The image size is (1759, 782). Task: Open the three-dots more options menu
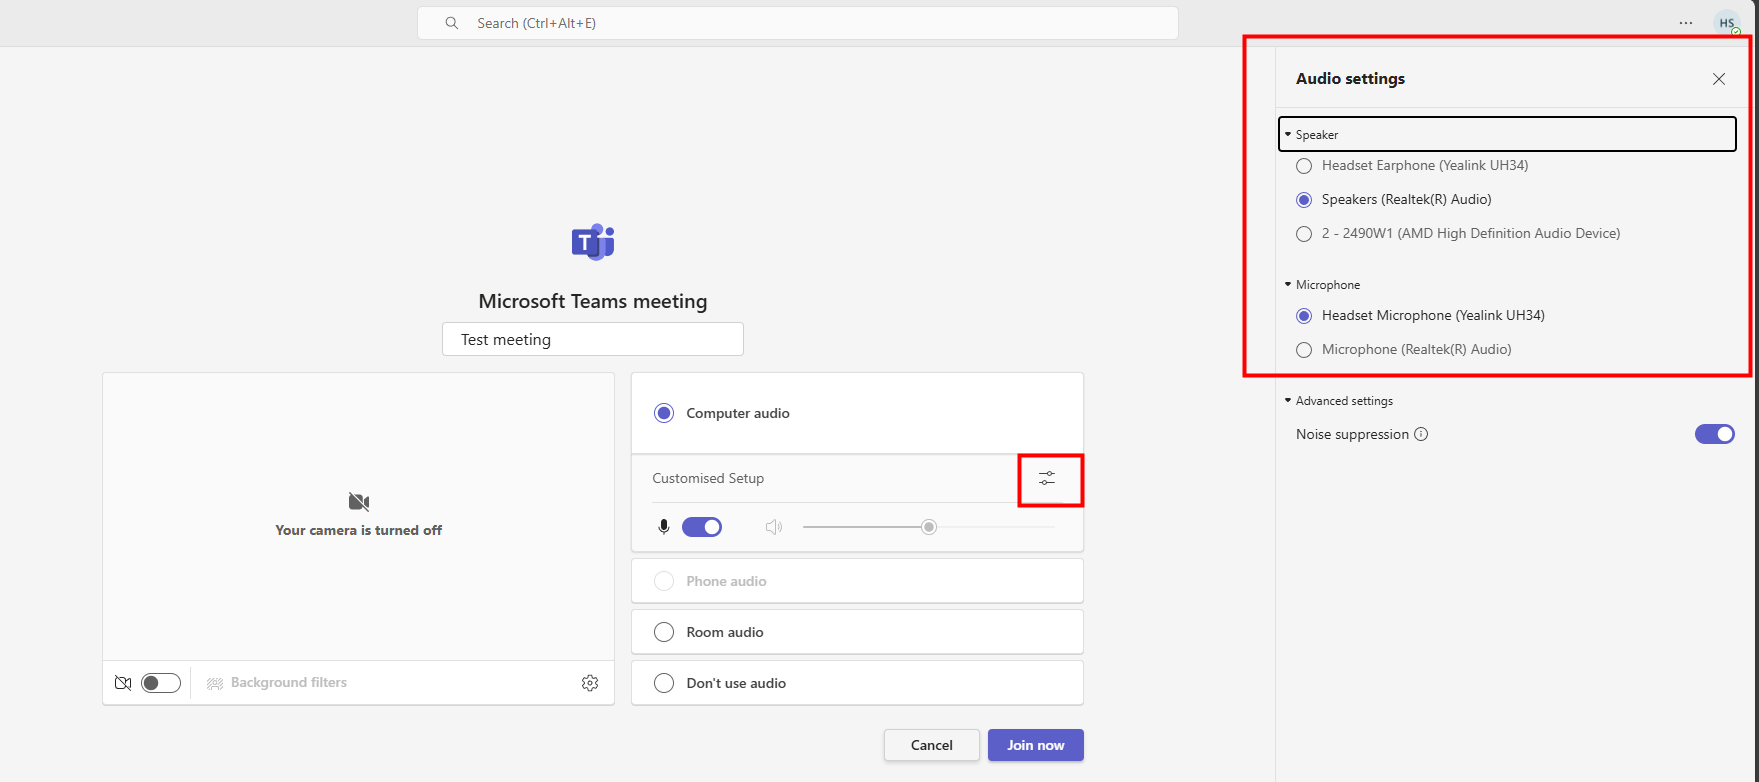point(1686,23)
